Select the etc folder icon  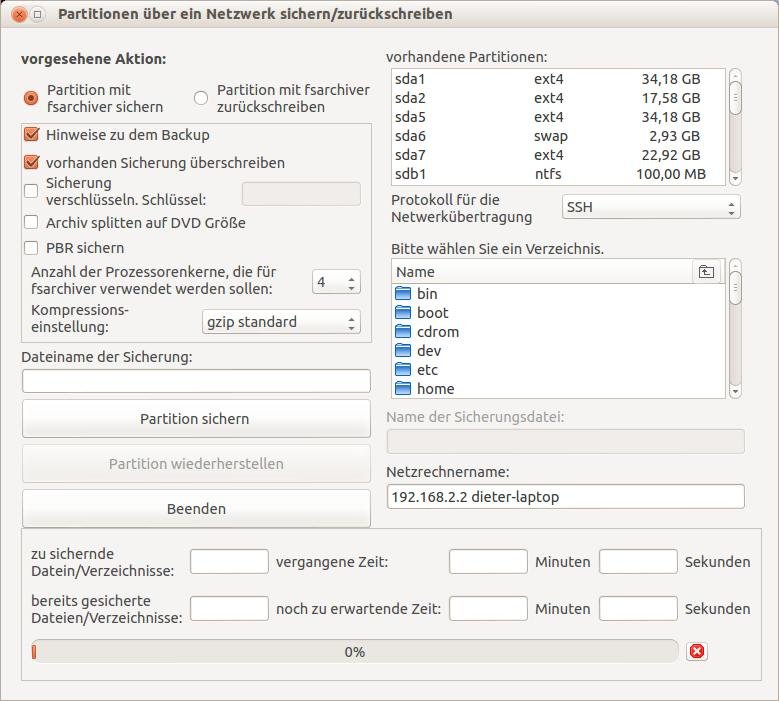[403, 370]
